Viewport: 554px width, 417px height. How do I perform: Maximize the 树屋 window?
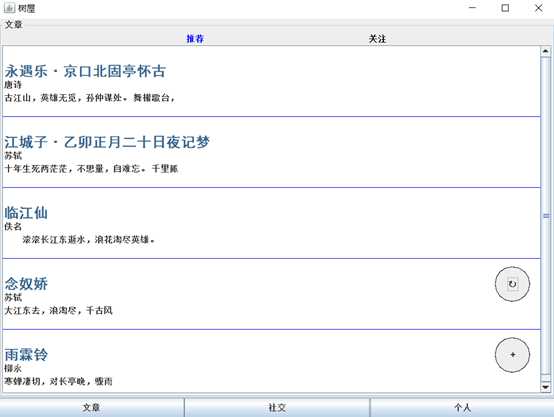505,8
